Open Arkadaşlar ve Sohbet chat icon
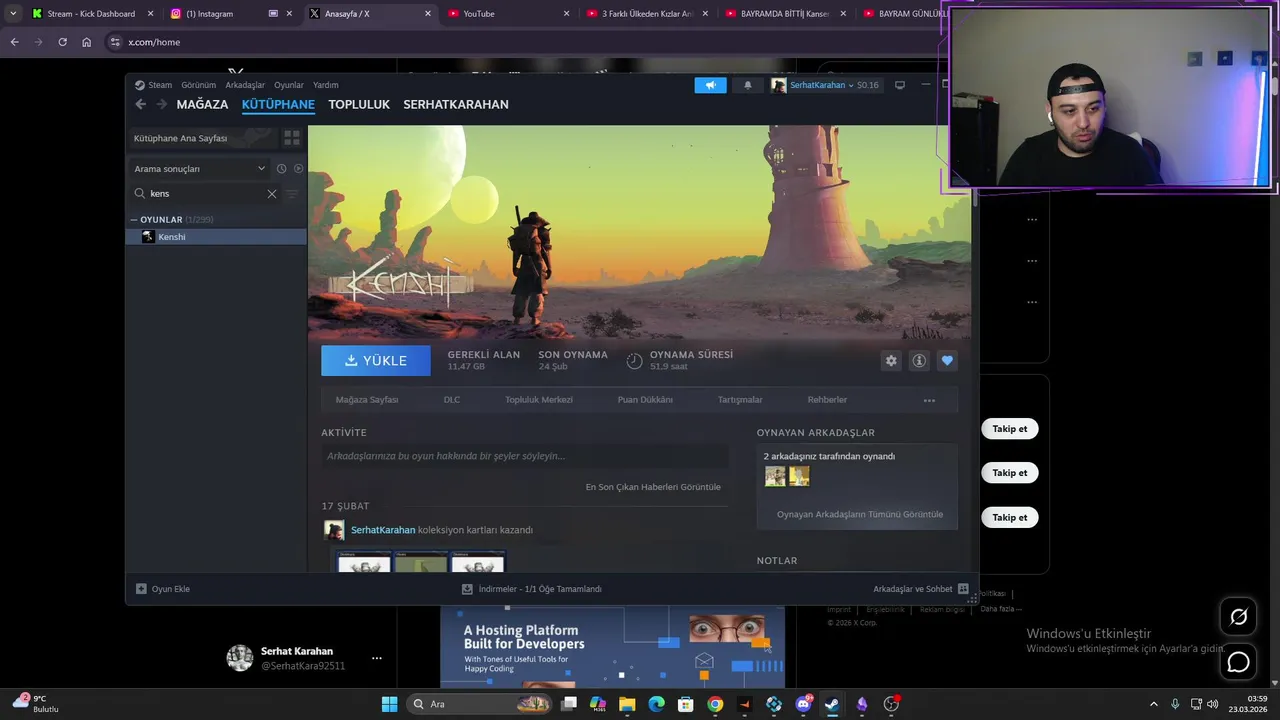1280x720 pixels. [x=963, y=589]
